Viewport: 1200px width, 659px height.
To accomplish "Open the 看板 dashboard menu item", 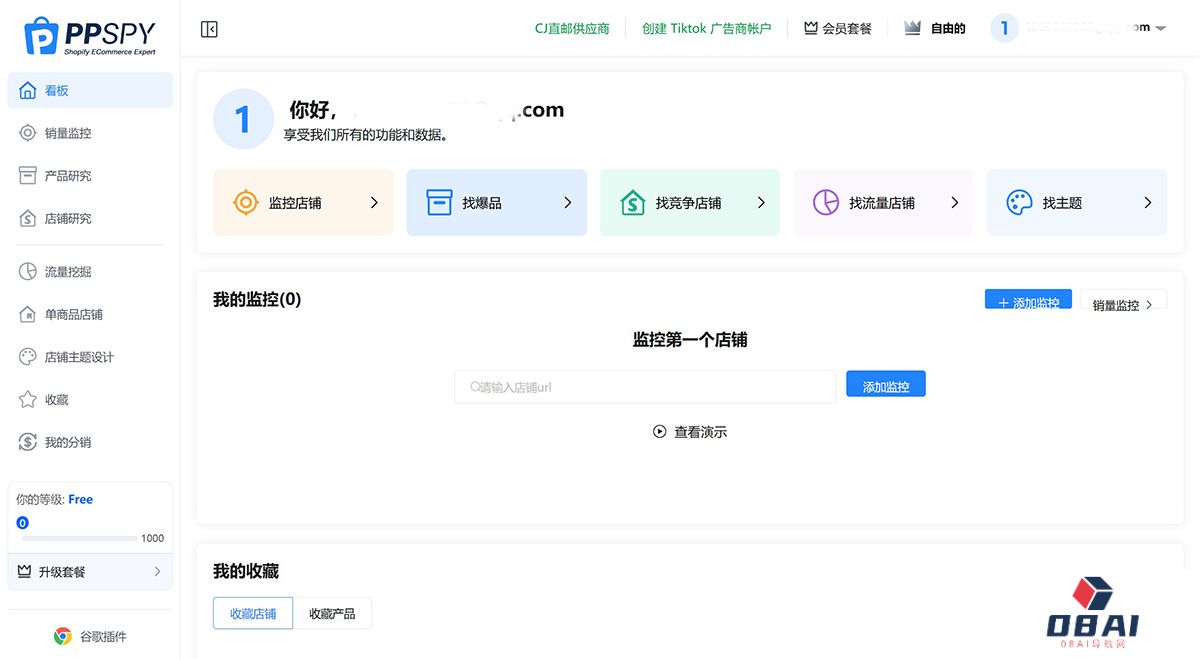I will point(90,90).
